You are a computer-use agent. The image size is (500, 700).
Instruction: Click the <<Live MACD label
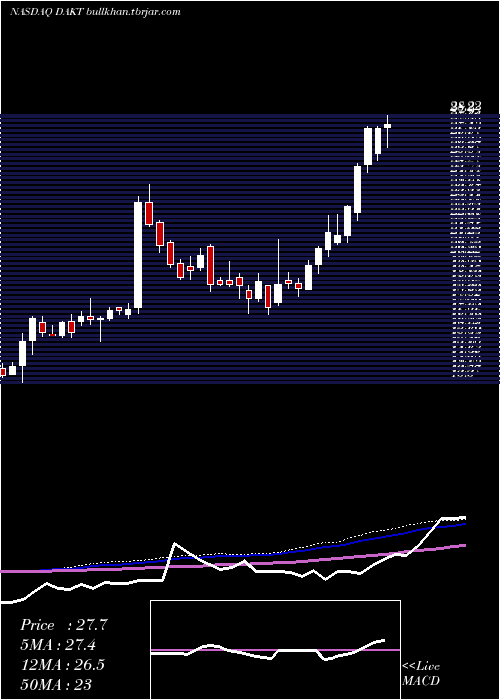click(421, 673)
